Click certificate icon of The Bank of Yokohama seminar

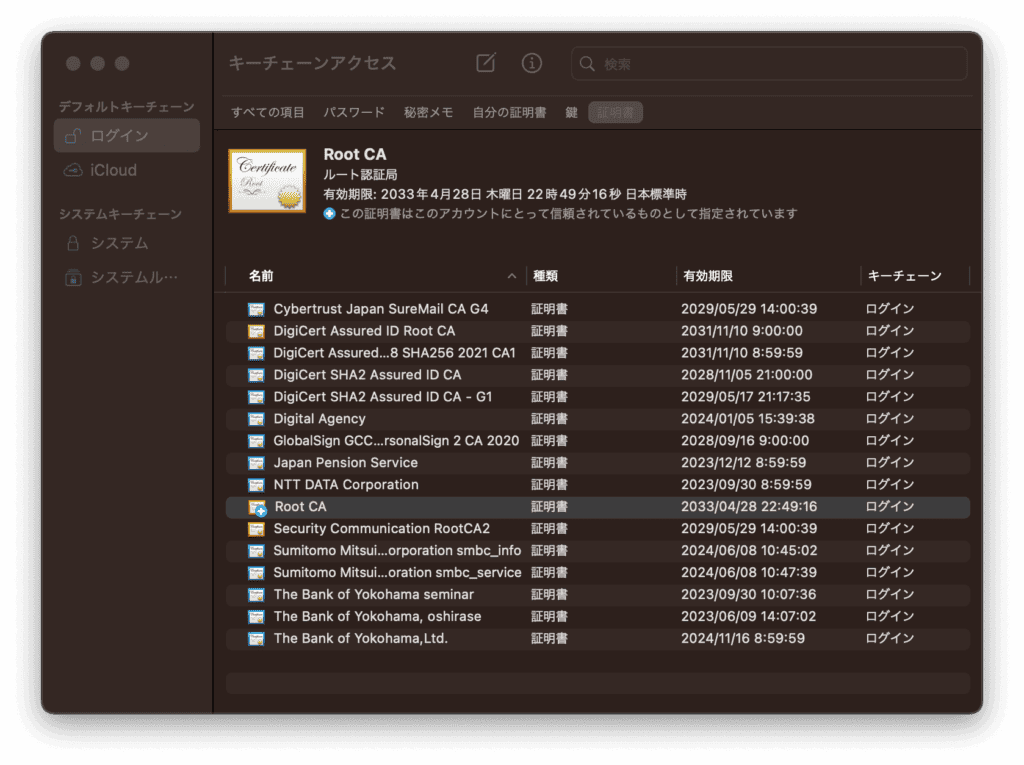(256, 595)
